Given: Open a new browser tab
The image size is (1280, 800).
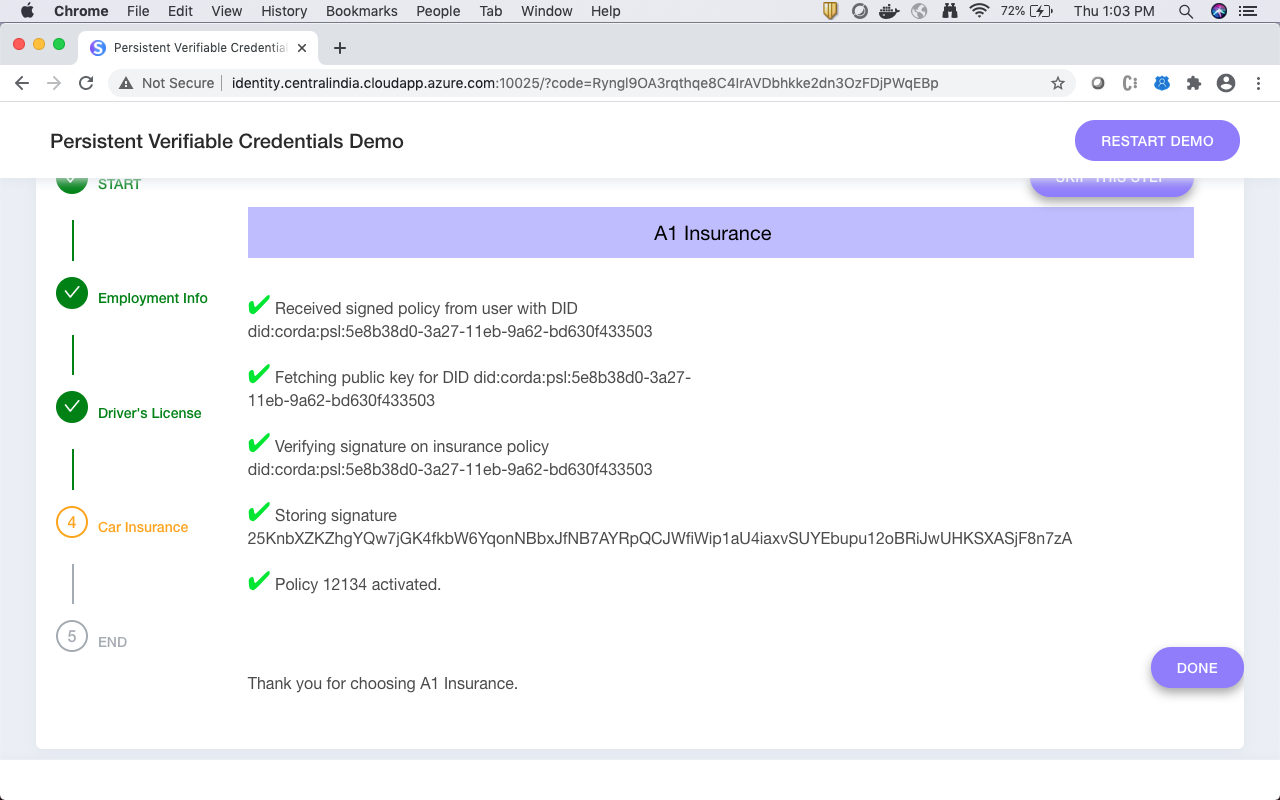Looking at the screenshot, I should click(x=340, y=48).
